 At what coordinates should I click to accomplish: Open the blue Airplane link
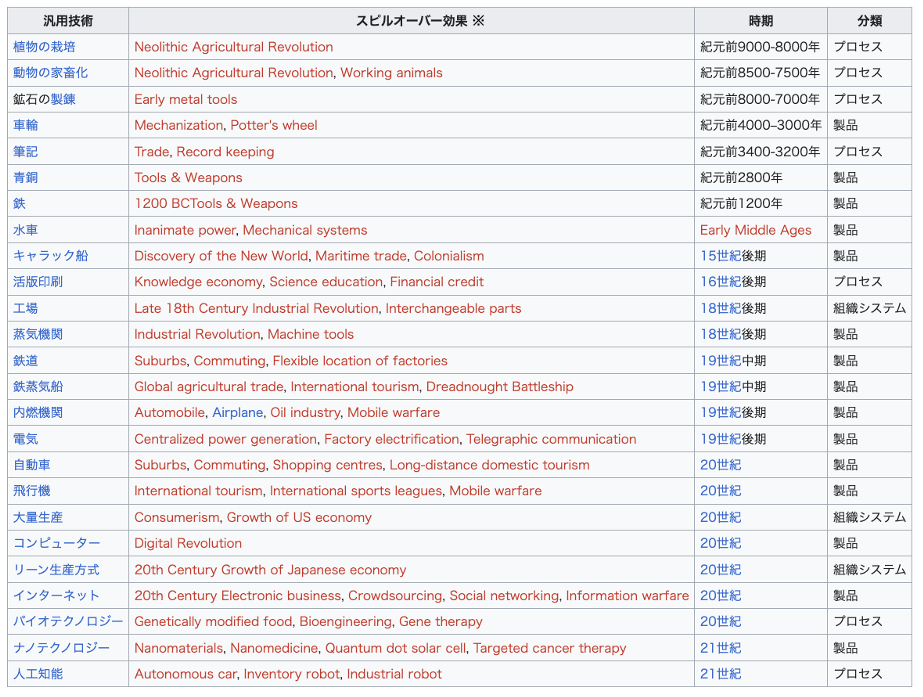[237, 413]
